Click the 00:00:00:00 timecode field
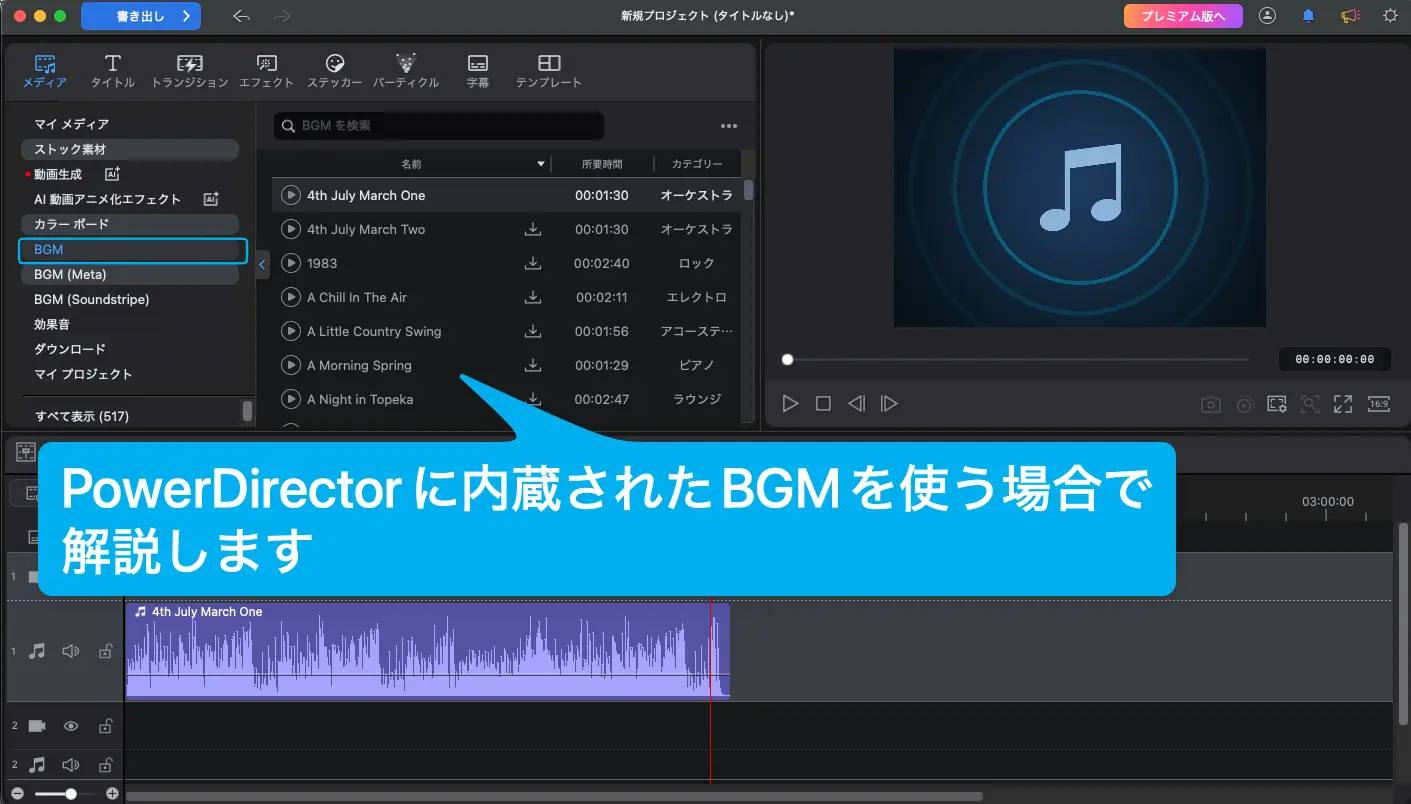This screenshot has width=1411, height=804. [1334, 359]
